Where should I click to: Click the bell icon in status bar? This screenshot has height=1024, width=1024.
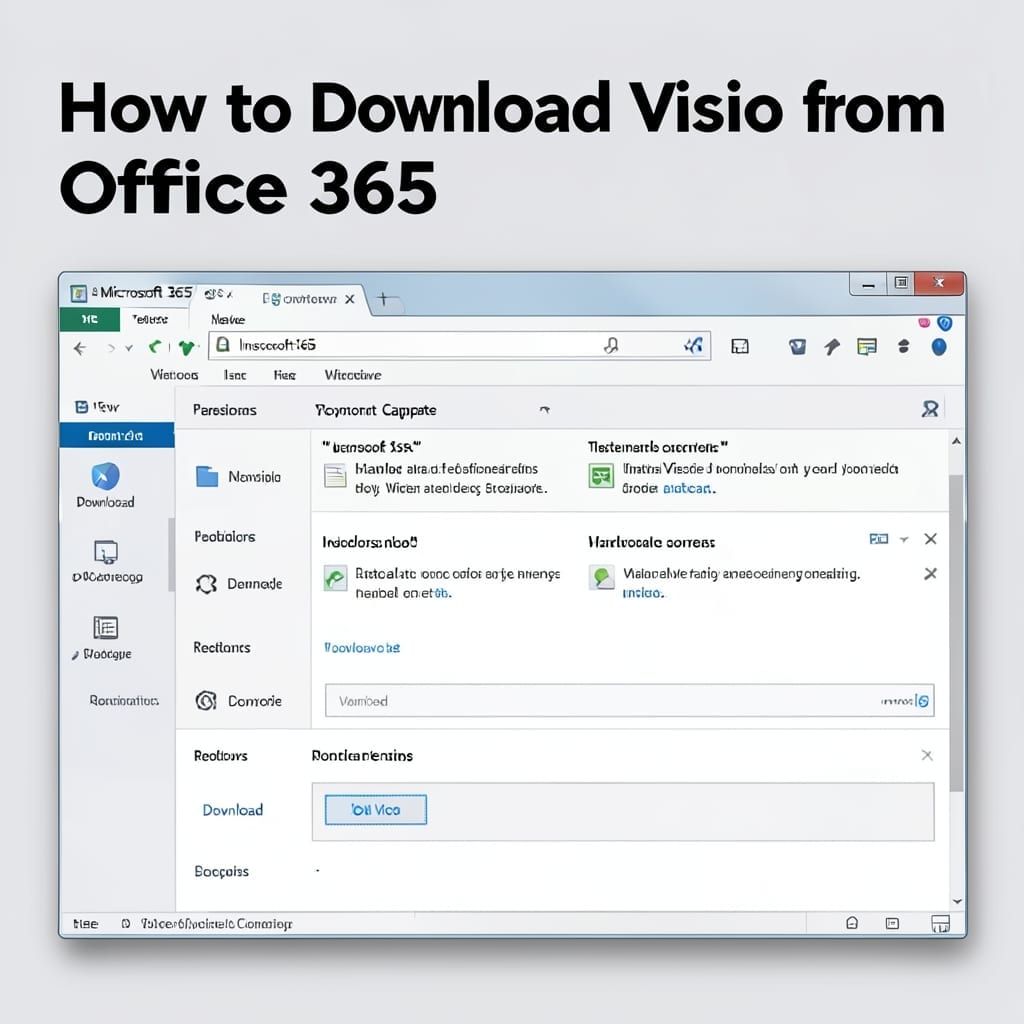pyautogui.click(x=852, y=923)
